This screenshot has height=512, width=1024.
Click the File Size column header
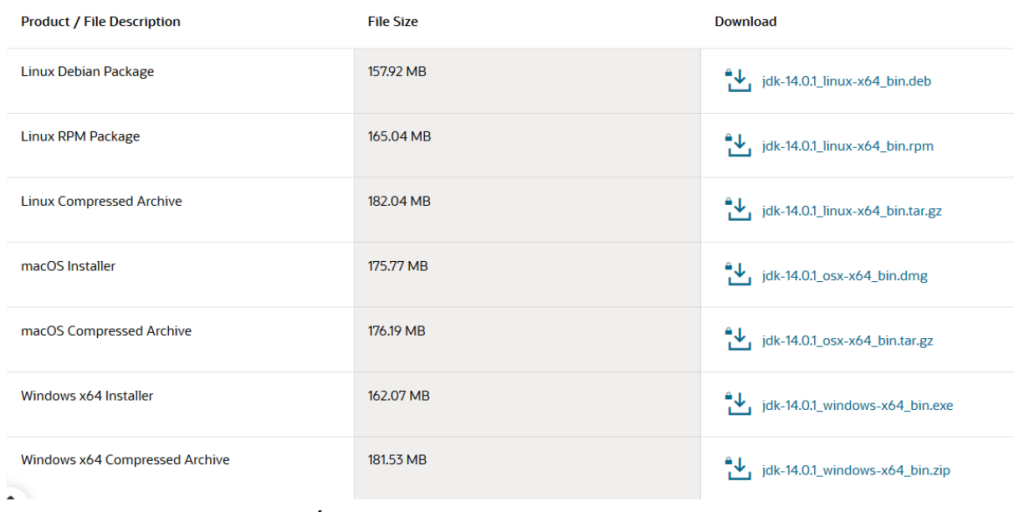(393, 22)
